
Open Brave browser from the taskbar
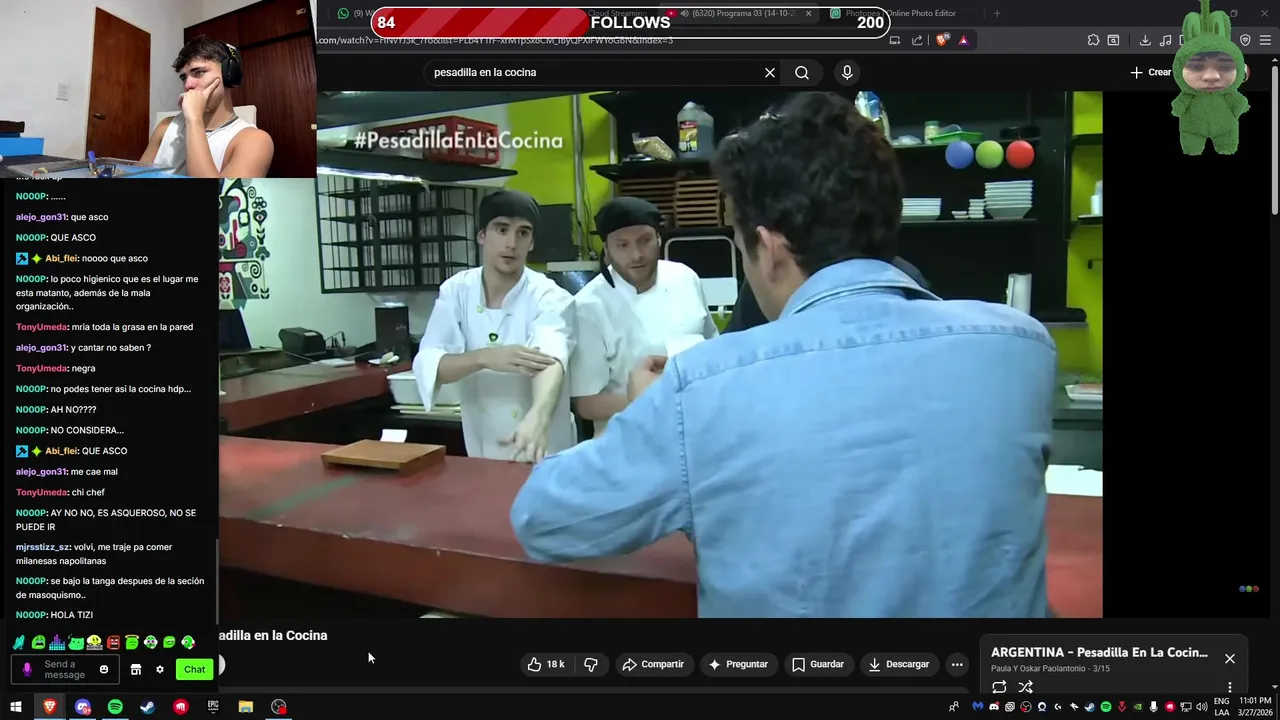coord(49,707)
